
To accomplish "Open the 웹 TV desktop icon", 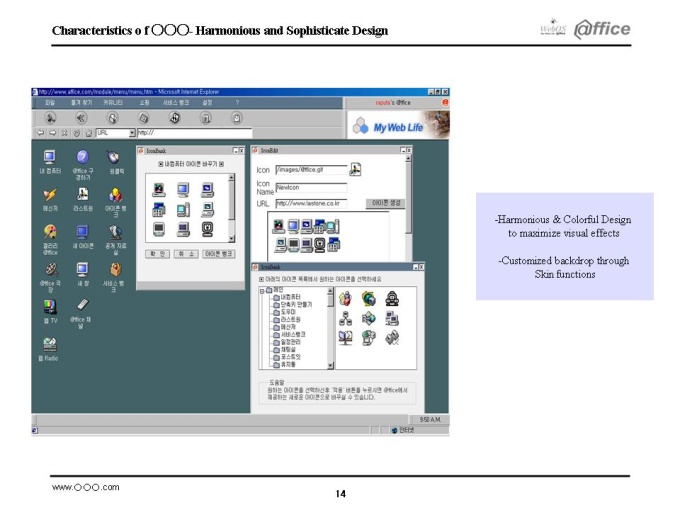I will pos(50,307).
